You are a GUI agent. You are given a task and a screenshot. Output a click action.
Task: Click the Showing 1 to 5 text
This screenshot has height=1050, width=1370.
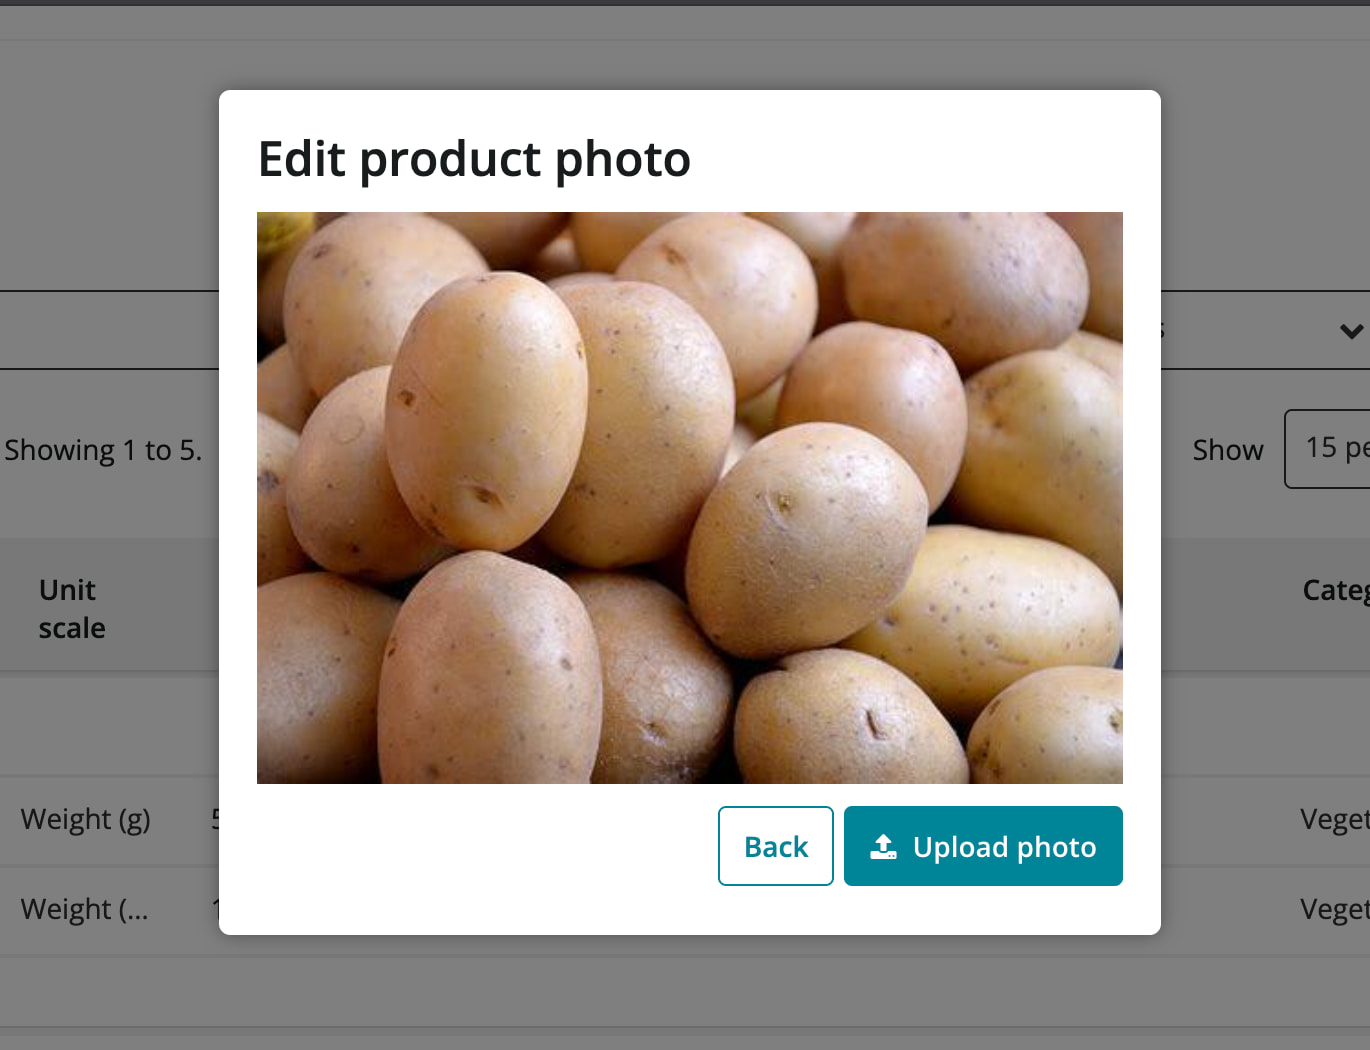click(x=103, y=450)
